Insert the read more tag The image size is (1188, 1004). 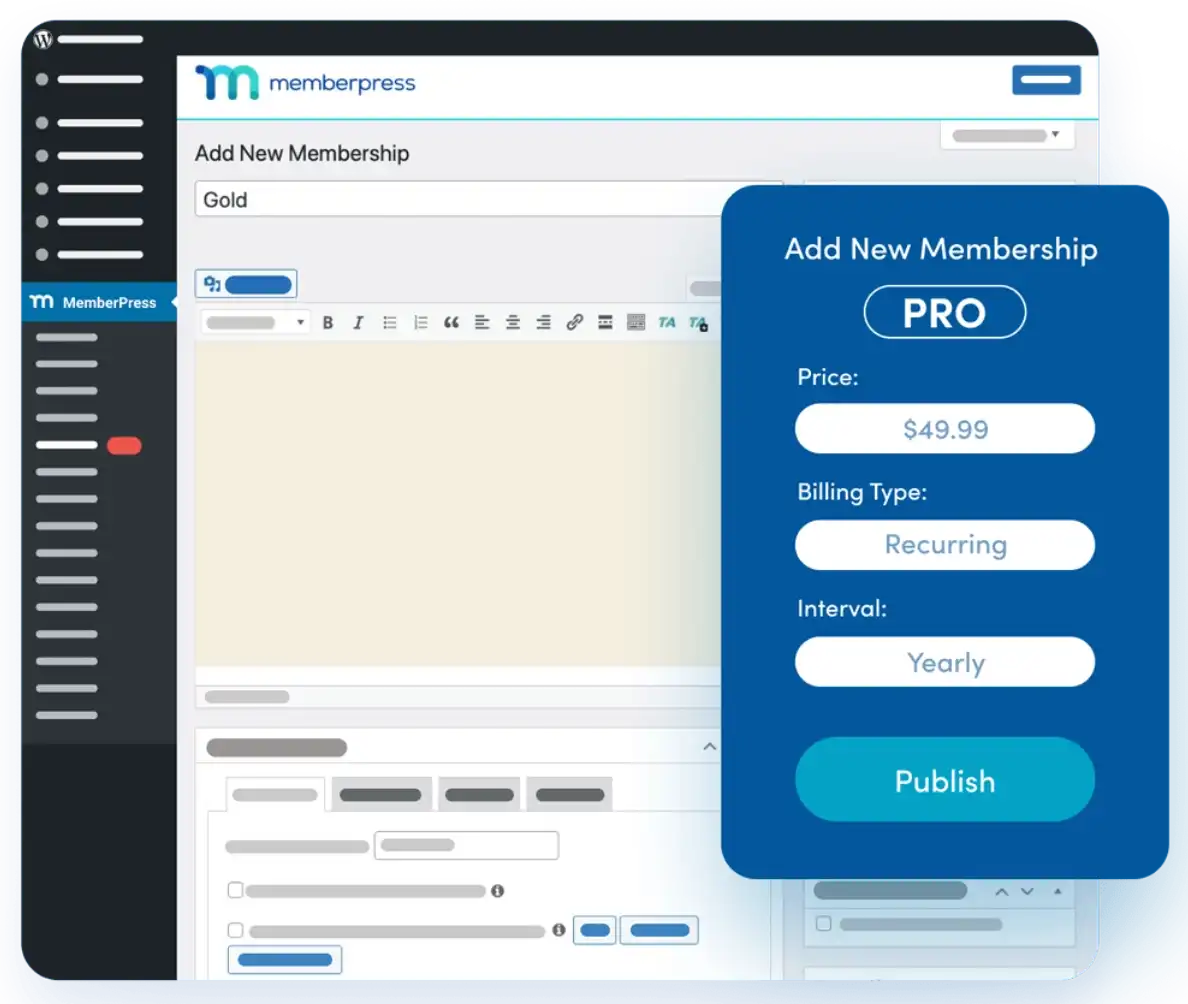click(605, 323)
